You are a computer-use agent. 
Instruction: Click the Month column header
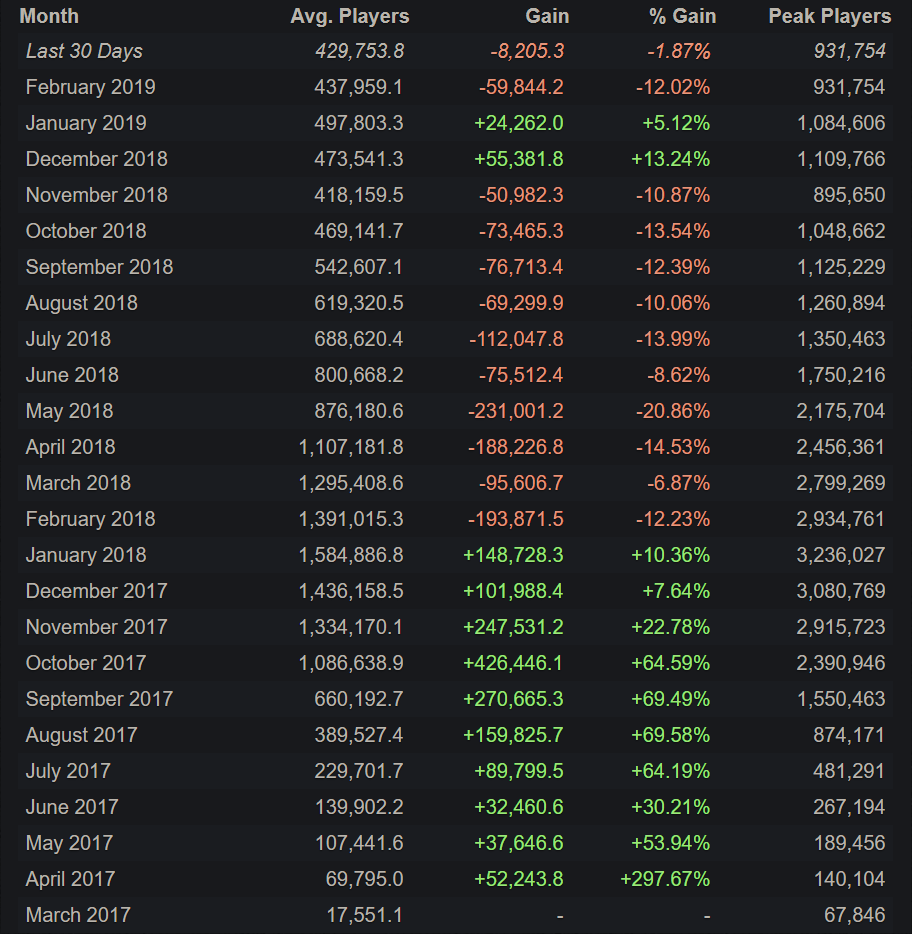point(49,16)
